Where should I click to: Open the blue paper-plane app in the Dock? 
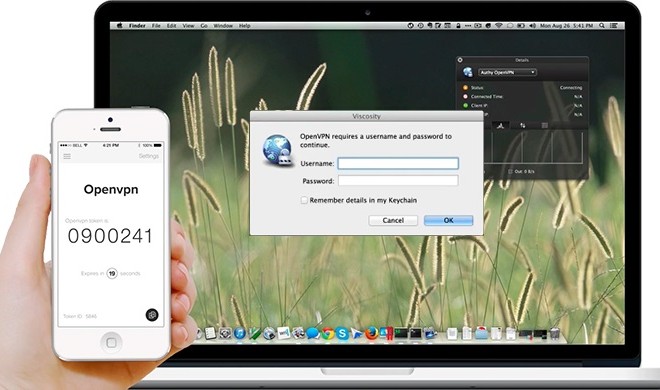point(357,334)
